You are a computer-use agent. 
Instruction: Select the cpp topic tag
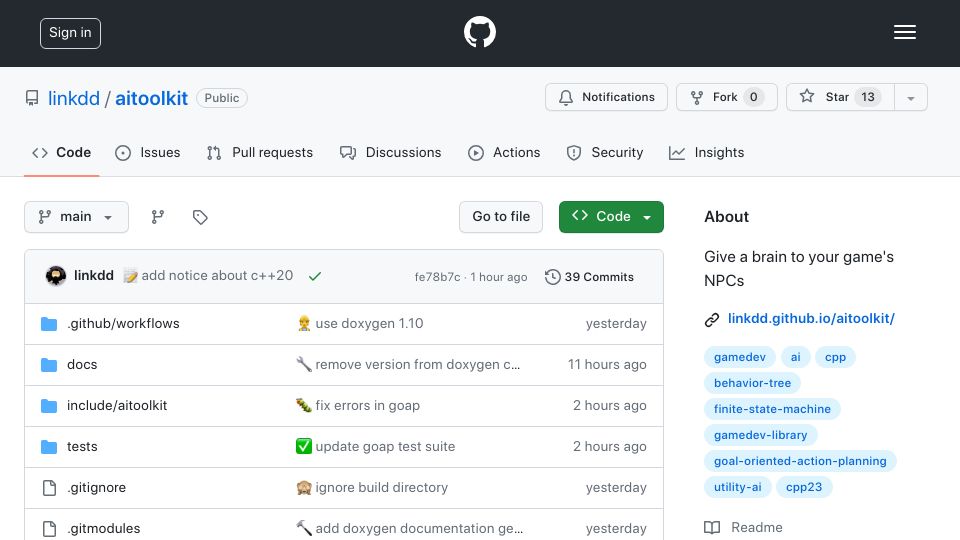(x=835, y=357)
